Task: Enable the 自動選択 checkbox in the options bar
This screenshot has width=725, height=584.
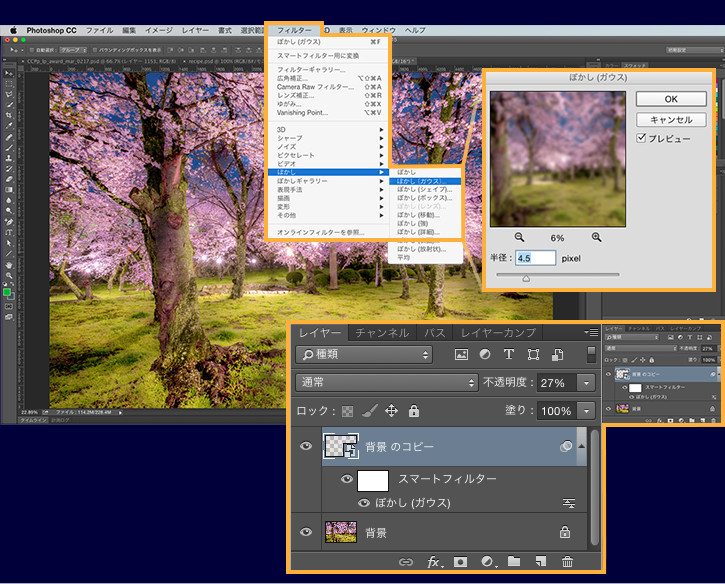Action: coord(32,49)
